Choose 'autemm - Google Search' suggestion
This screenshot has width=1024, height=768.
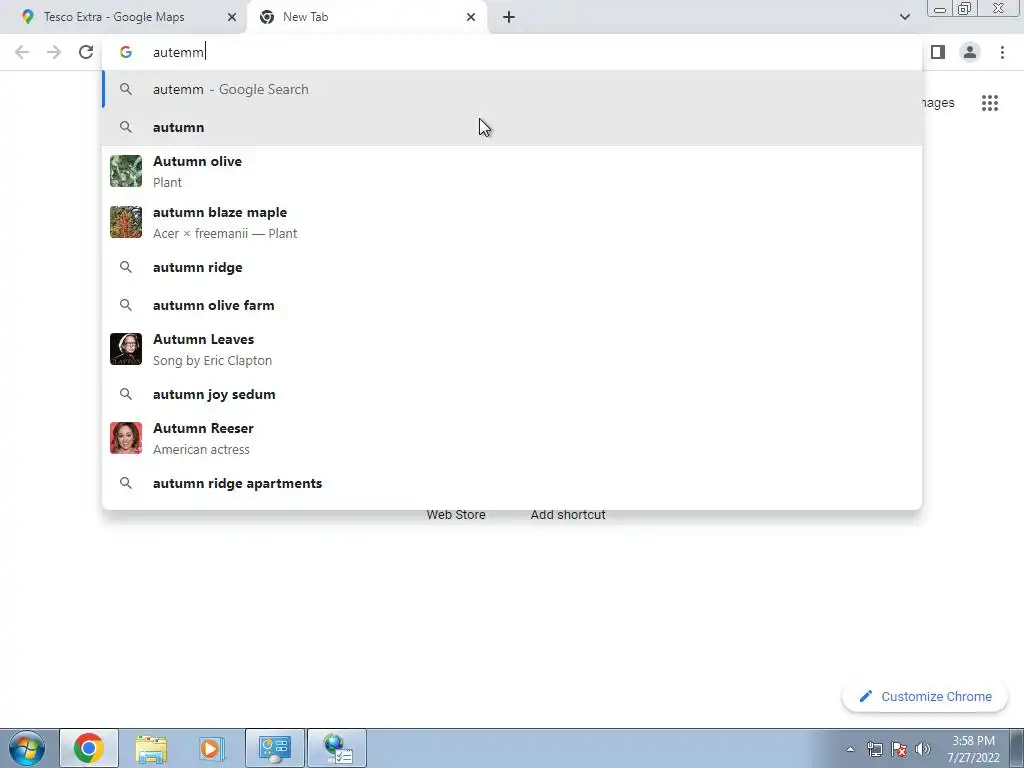(x=512, y=89)
